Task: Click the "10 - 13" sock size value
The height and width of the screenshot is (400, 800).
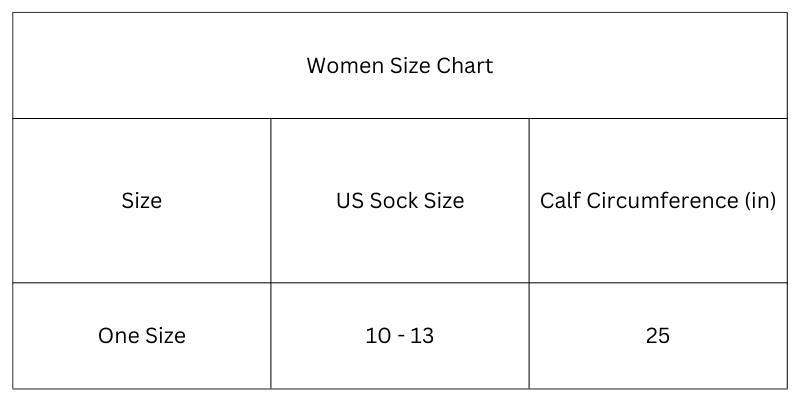Action: (399, 336)
